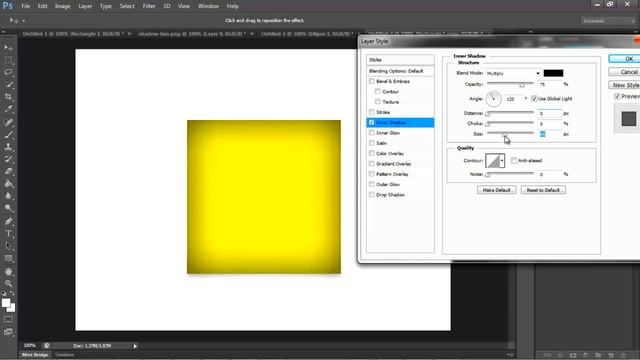Enable the Outer Glow checkbox
This screenshot has height=360, width=640.
371,184
